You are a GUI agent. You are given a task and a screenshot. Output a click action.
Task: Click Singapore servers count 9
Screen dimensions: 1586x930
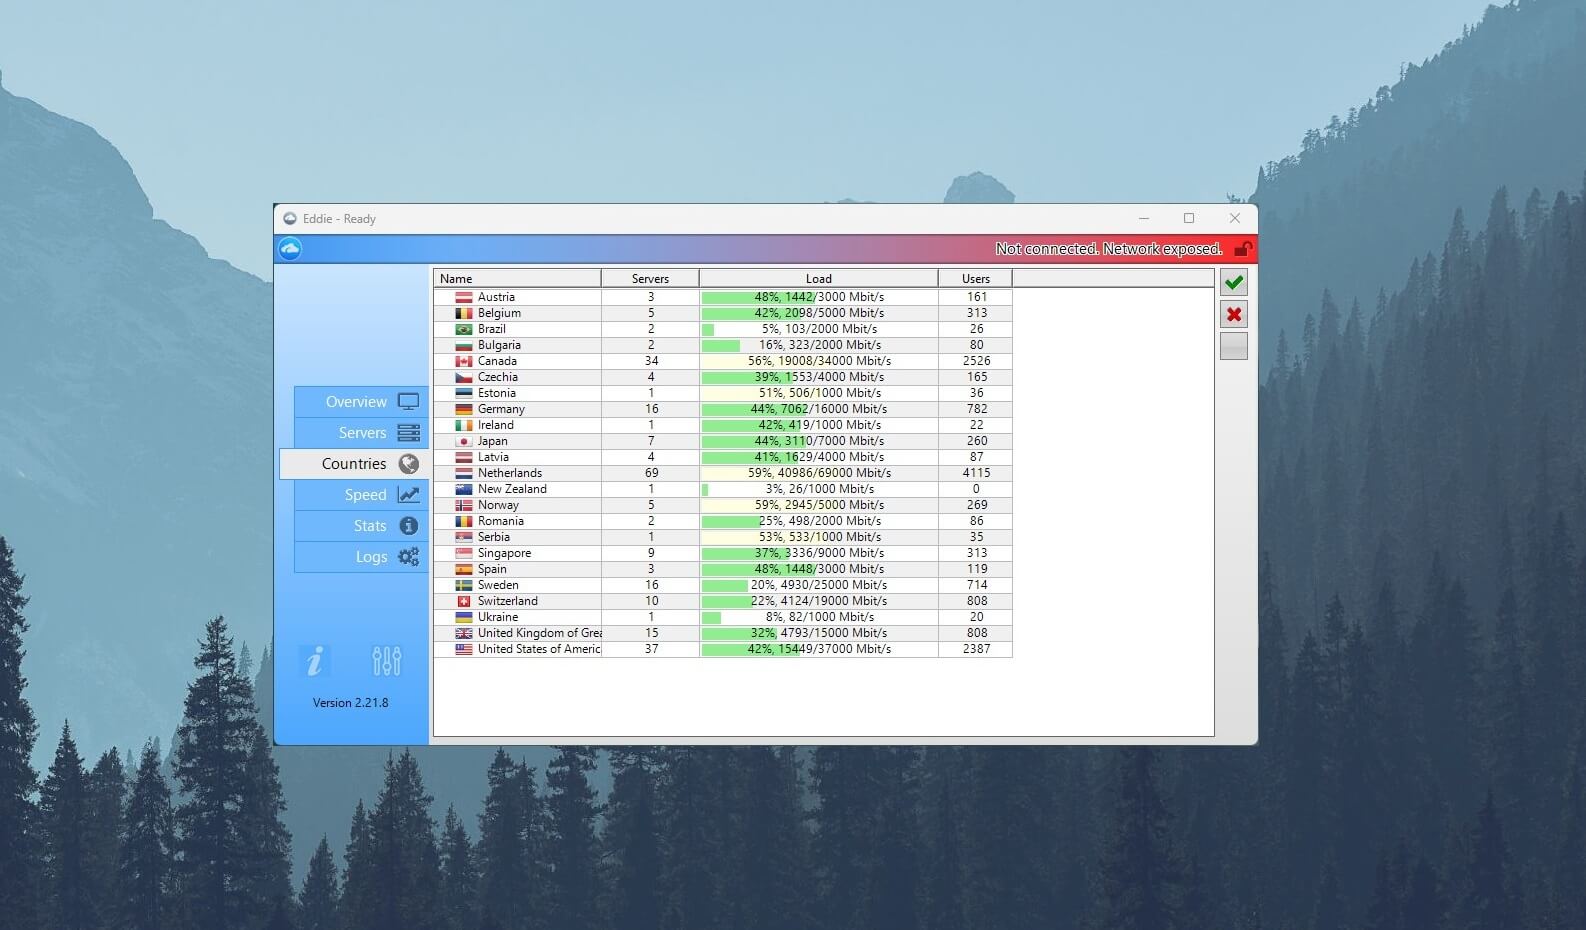pyautogui.click(x=651, y=553)
